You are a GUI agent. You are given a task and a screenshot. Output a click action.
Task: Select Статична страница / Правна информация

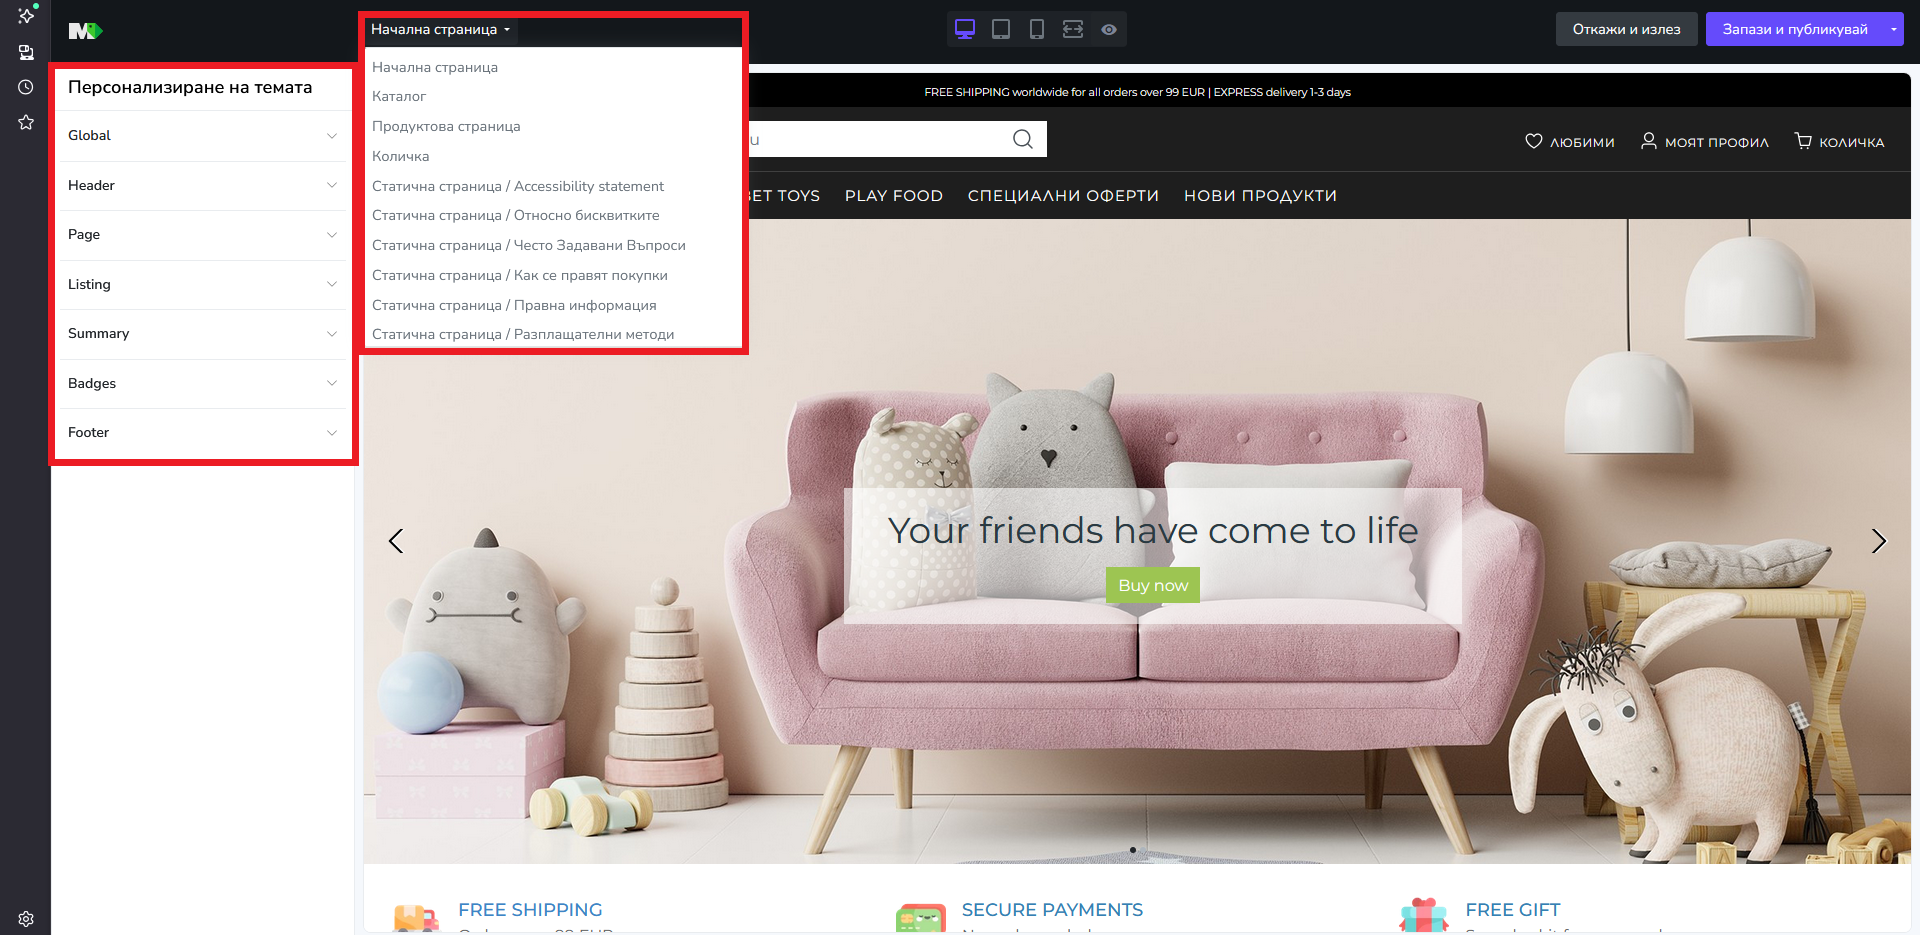(x=514, y=305)
